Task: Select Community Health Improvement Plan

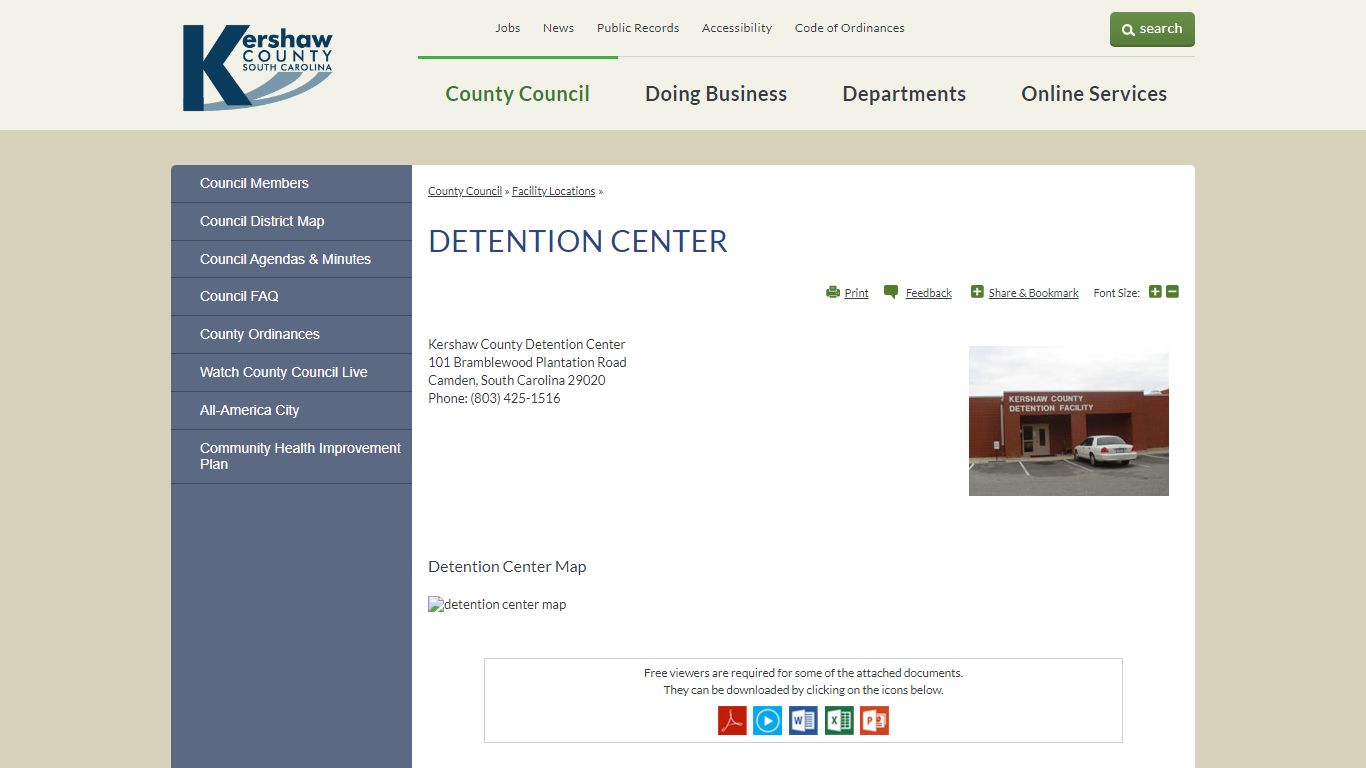Action: (x=291, y=457)
